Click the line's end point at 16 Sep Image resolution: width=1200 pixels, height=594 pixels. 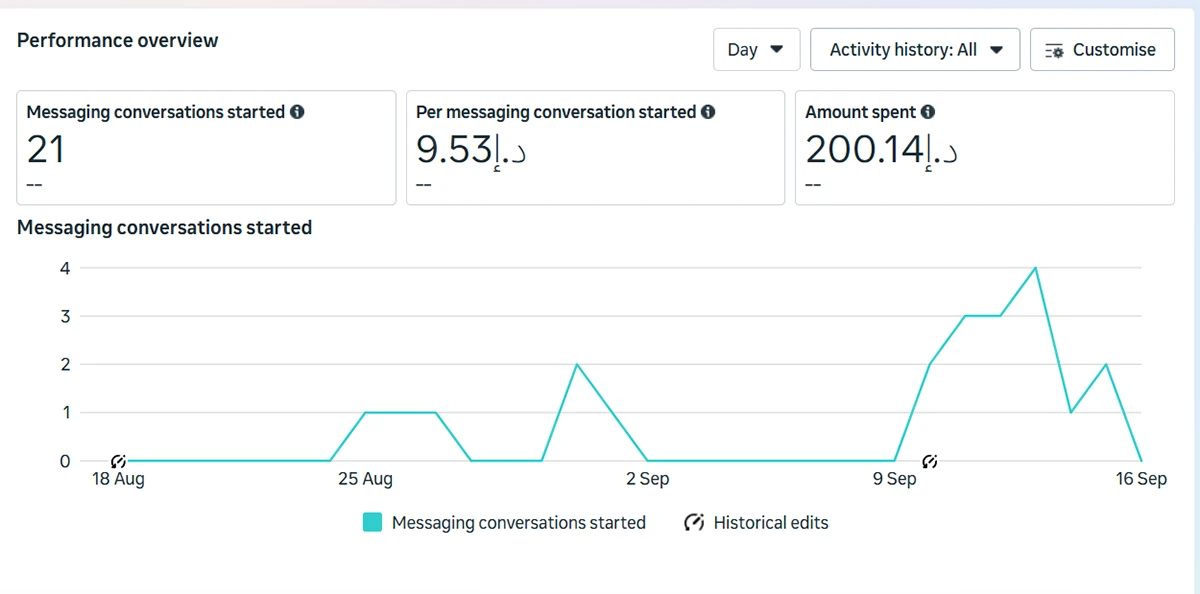(1141, 461)
